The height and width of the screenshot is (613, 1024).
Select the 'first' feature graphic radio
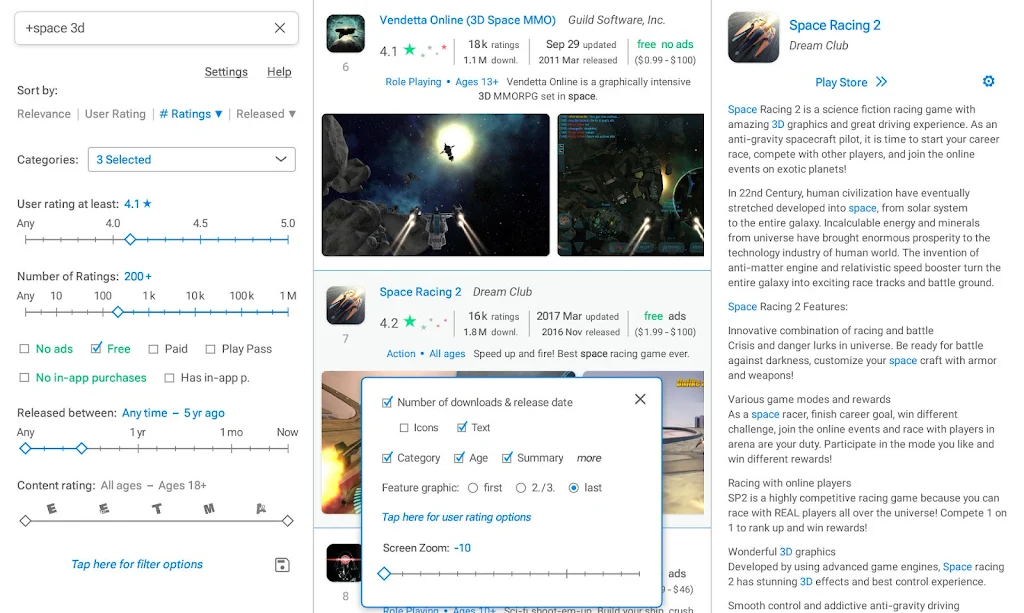pyautogui.click(x=472, y=488)
